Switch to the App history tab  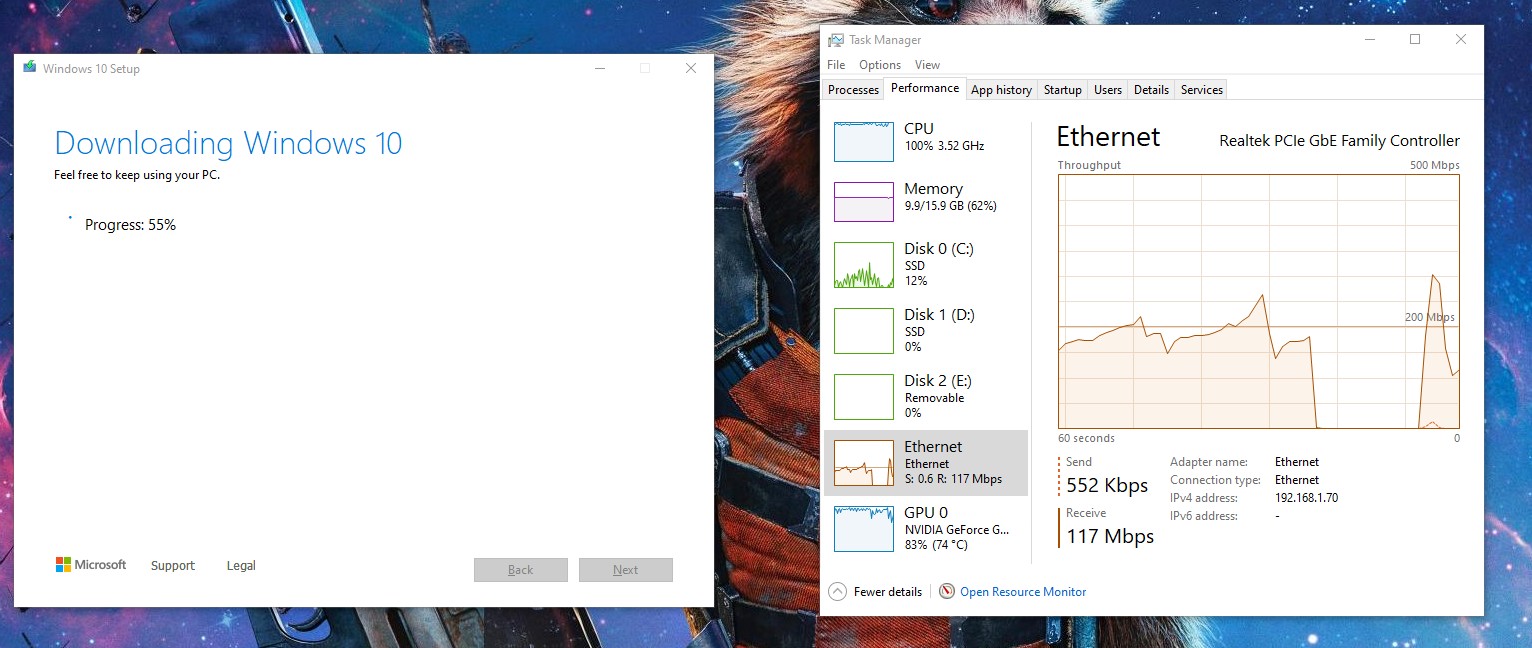pos(1001,90)
